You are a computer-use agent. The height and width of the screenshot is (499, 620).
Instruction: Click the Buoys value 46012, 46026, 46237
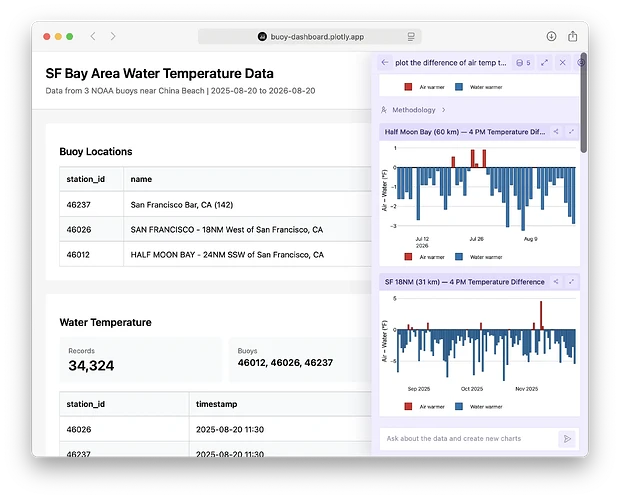[x=285, y=363]
